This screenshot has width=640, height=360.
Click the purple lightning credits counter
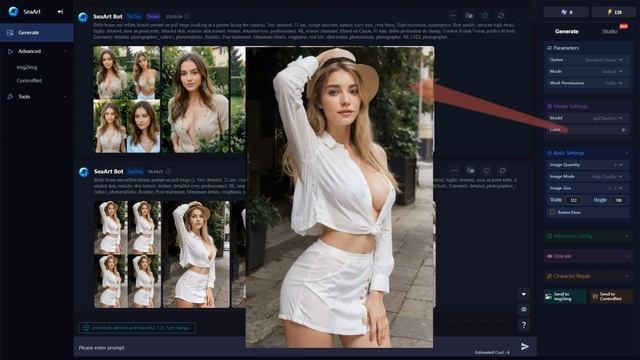[566, 12]
